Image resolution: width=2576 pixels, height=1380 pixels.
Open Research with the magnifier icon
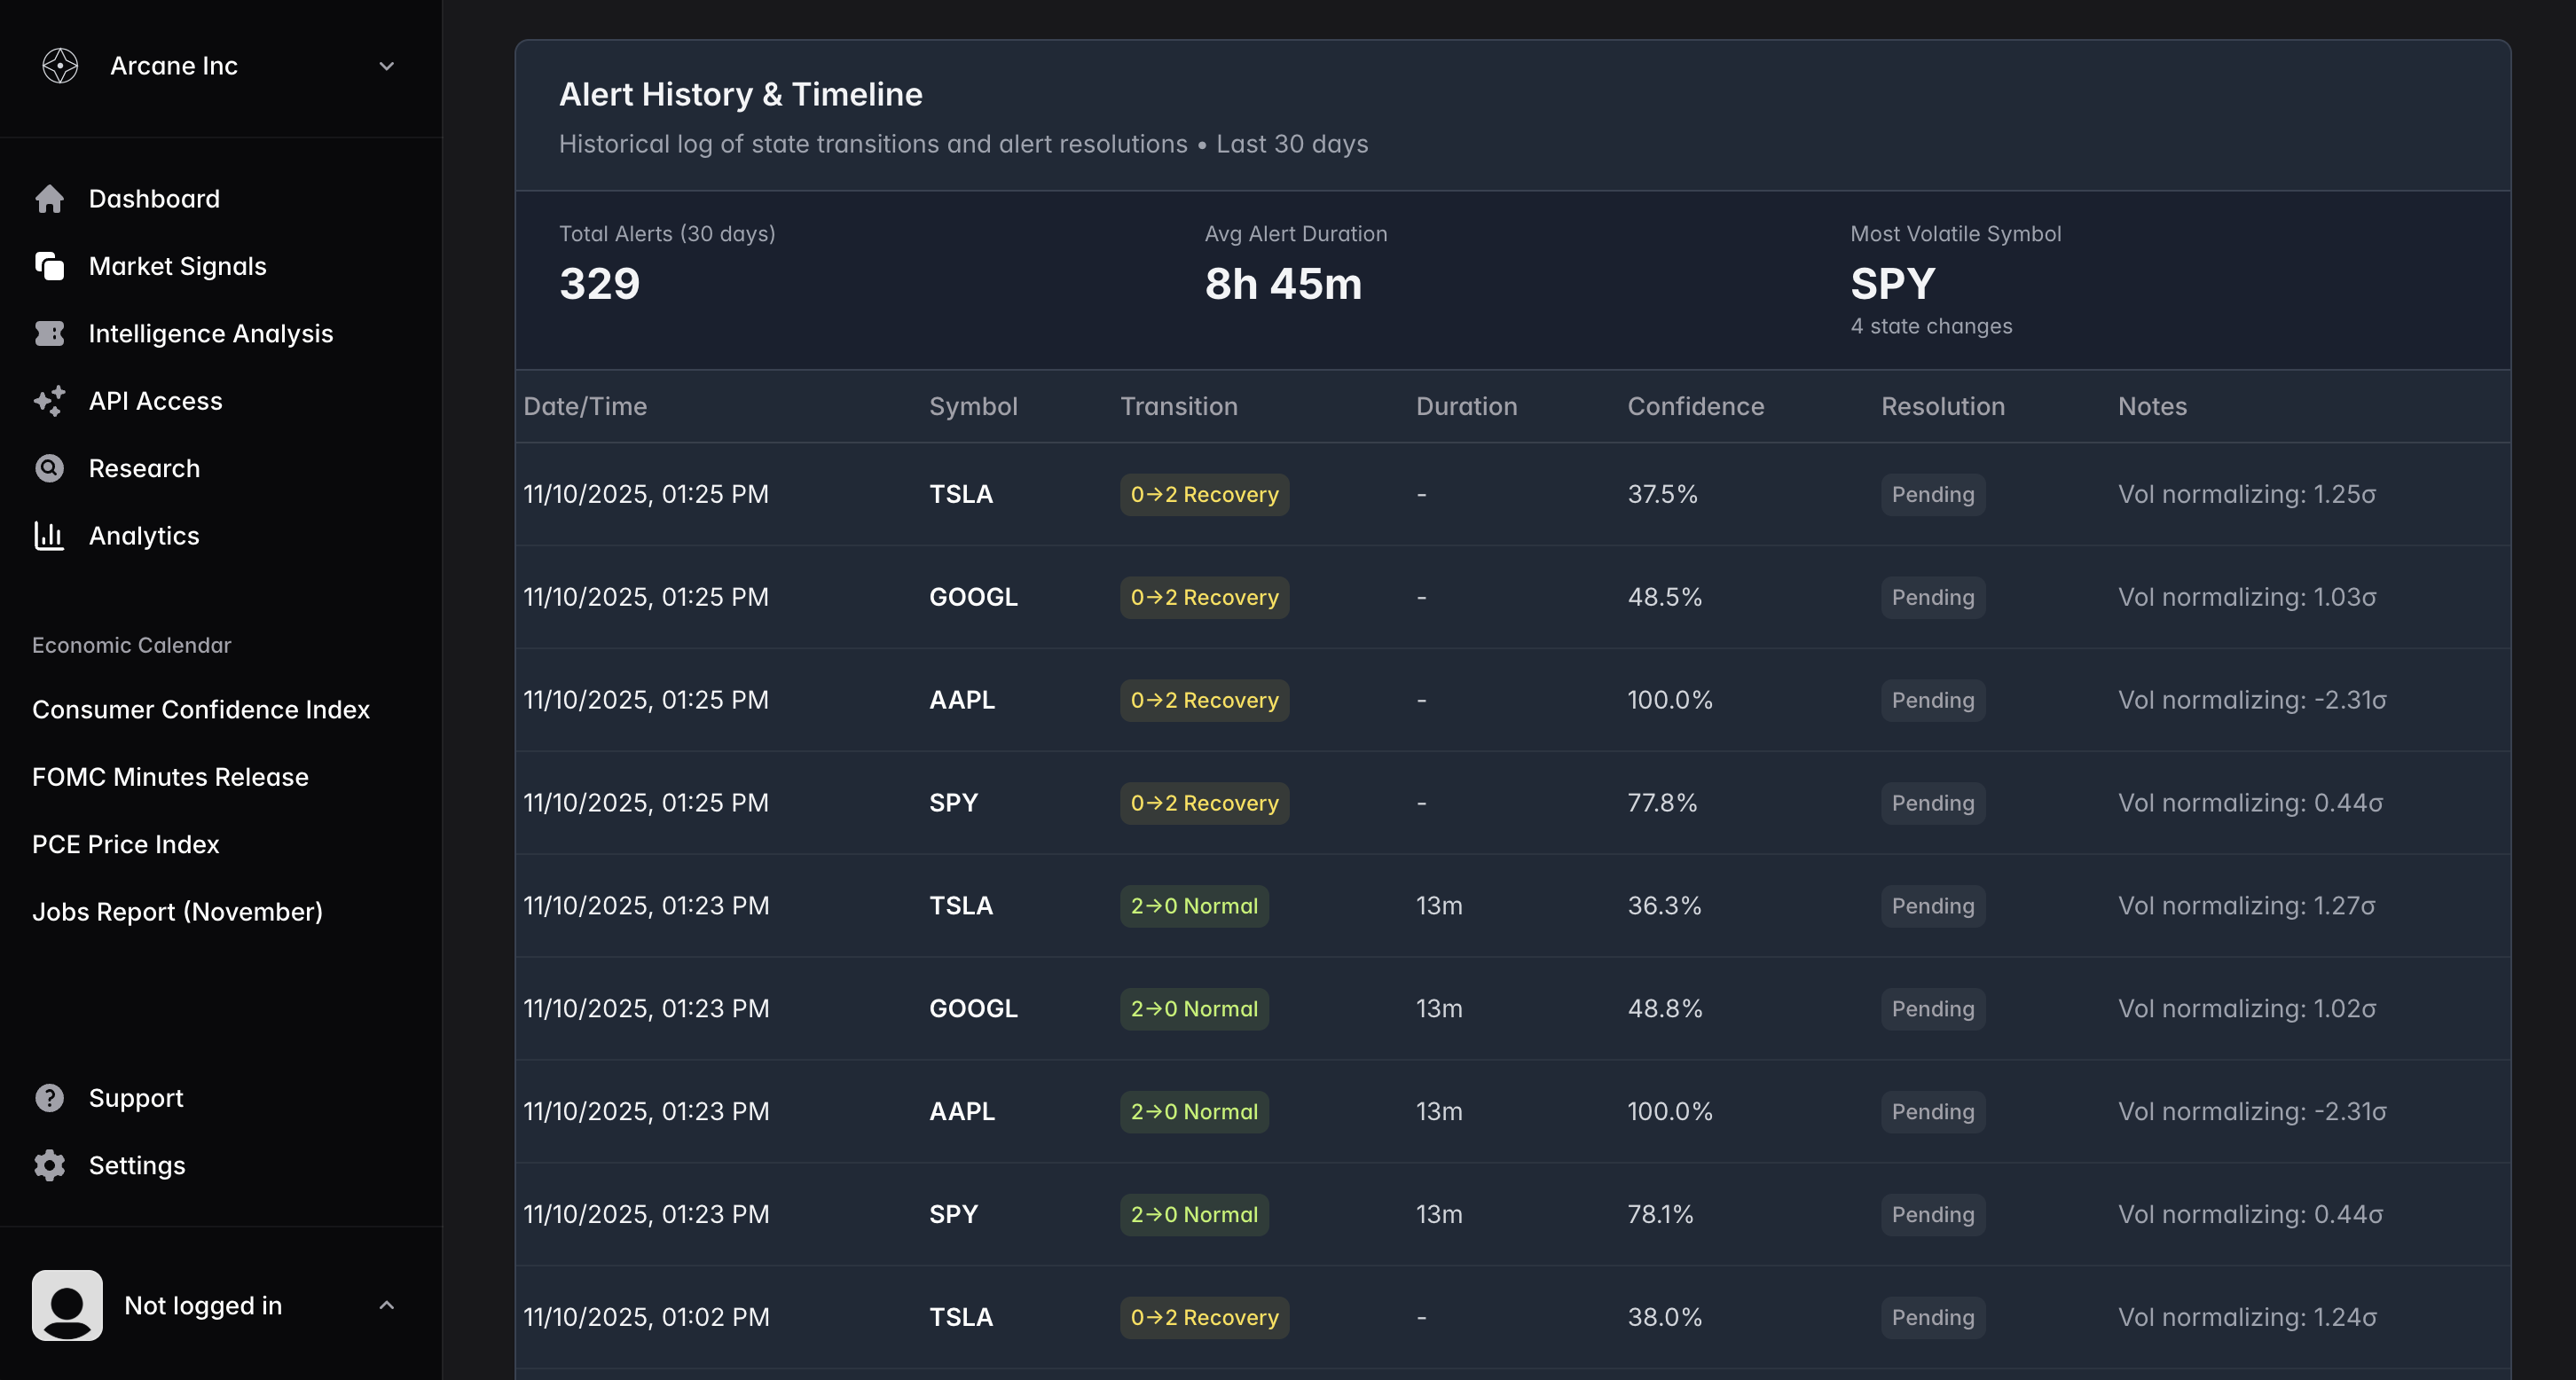[49, 467]
